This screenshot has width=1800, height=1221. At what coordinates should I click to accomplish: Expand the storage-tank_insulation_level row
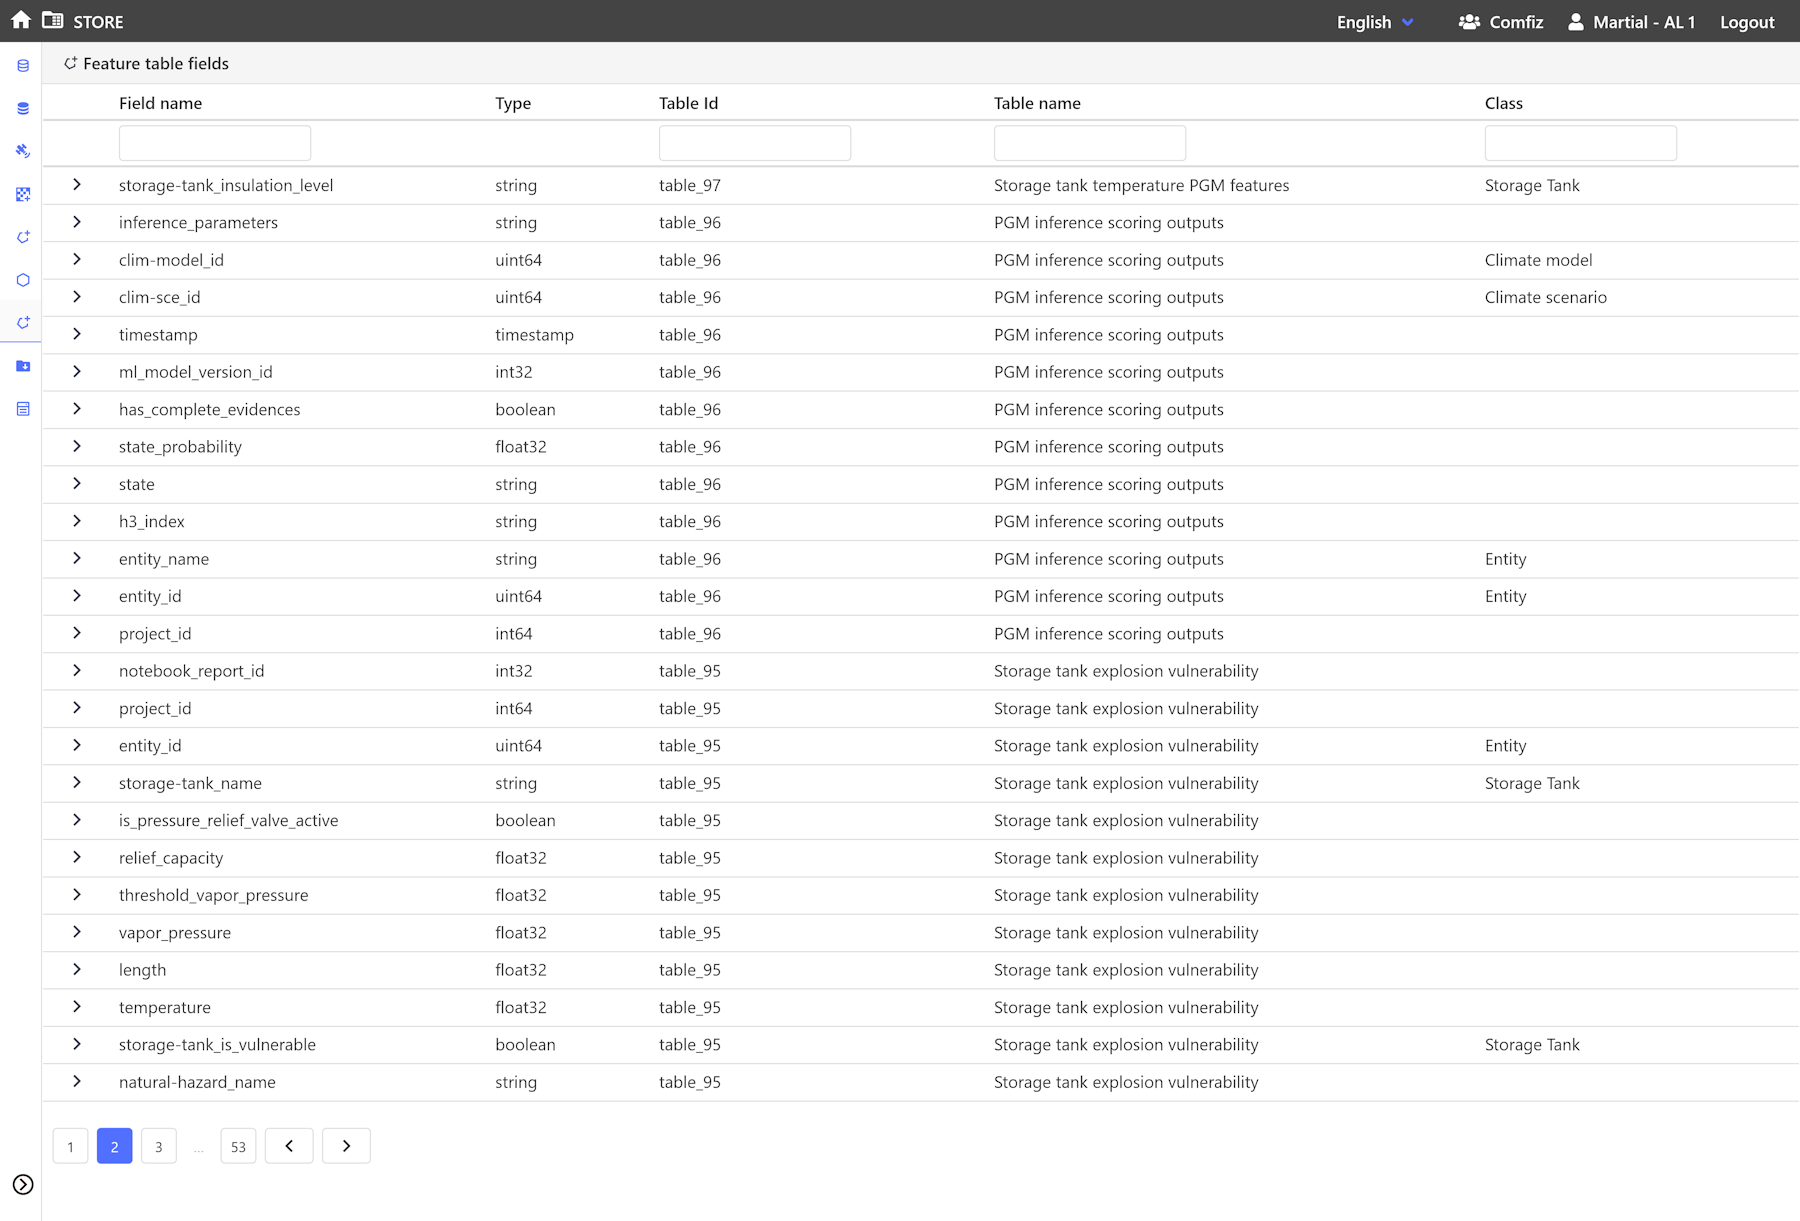[x=77, y=185]
